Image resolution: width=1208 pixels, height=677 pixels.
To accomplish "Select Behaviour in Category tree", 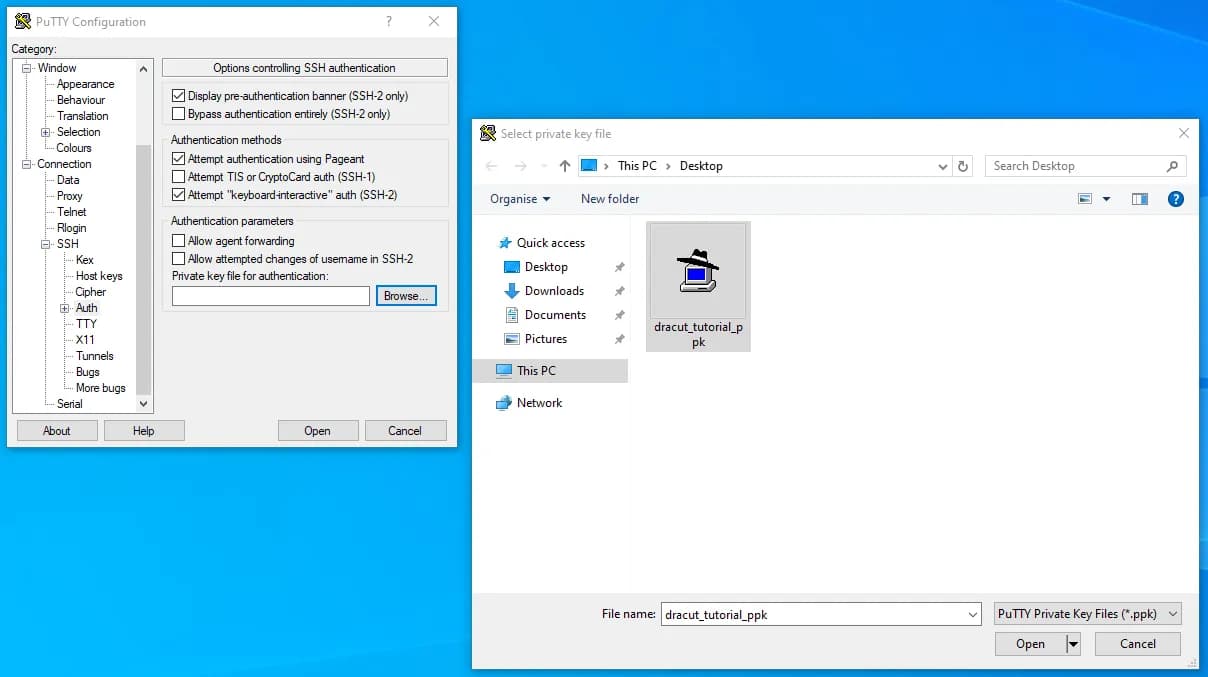I will click(81, 100).
